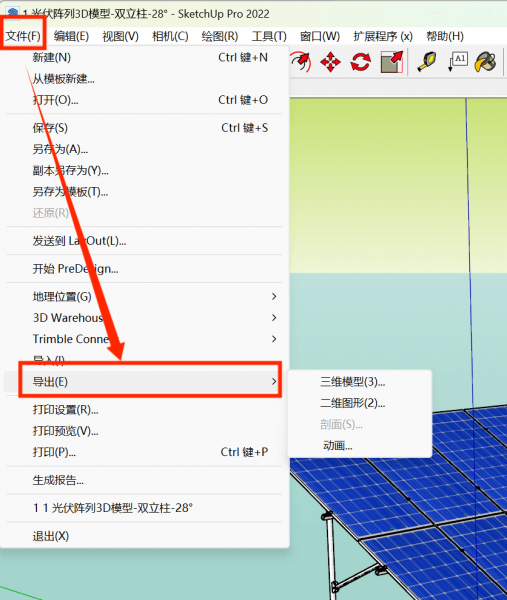Open the 帮助(H) menu
Viewport: 507px width, 600px height.
(445, 36)
